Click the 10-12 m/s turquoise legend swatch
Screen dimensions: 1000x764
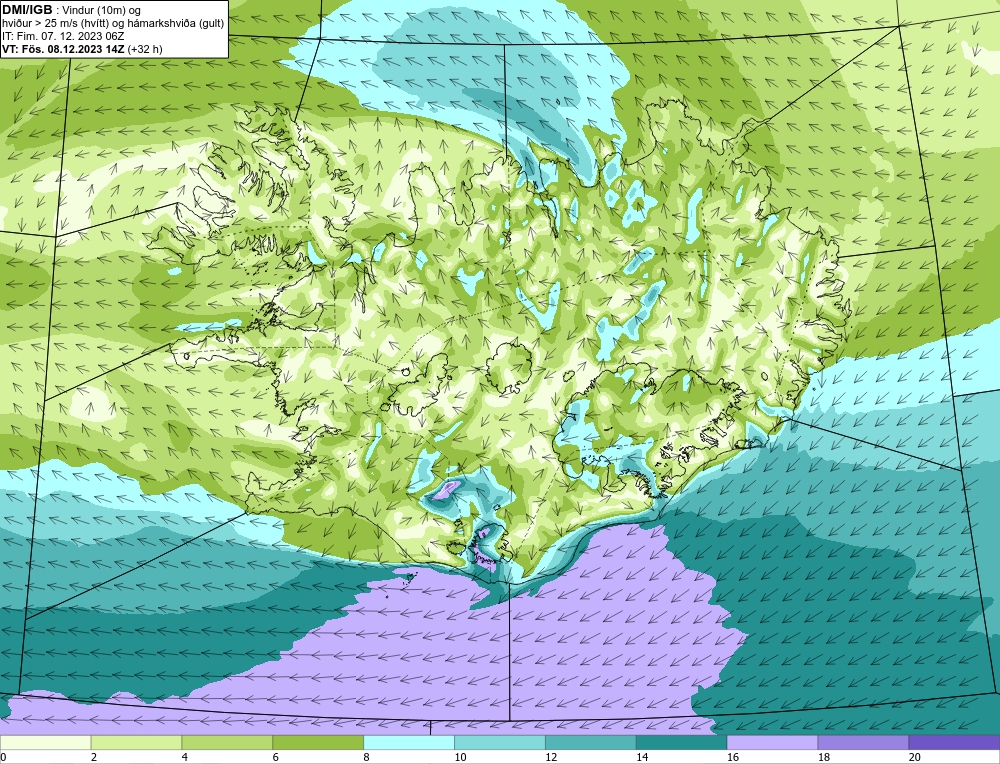click(x=499, y=742)
